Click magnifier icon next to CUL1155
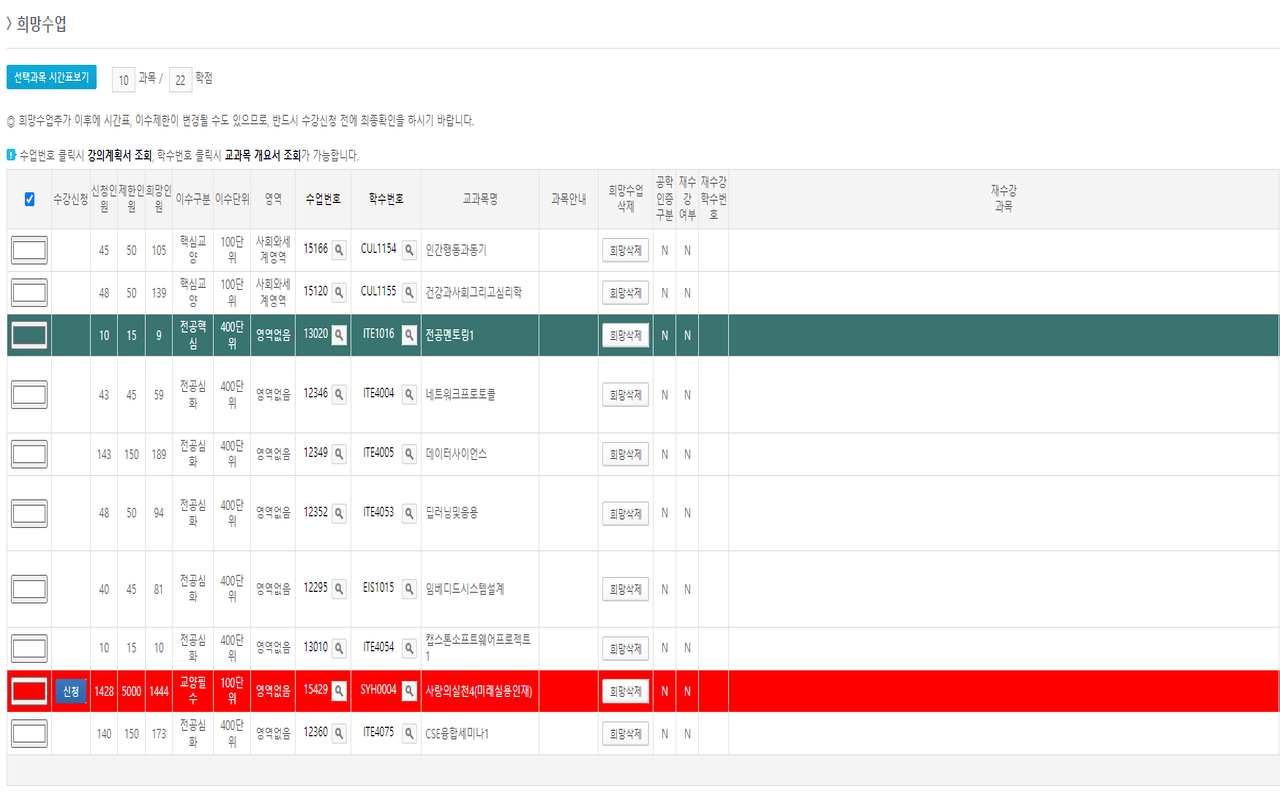This screenshot has width=1280, height=800. (409, 293)
